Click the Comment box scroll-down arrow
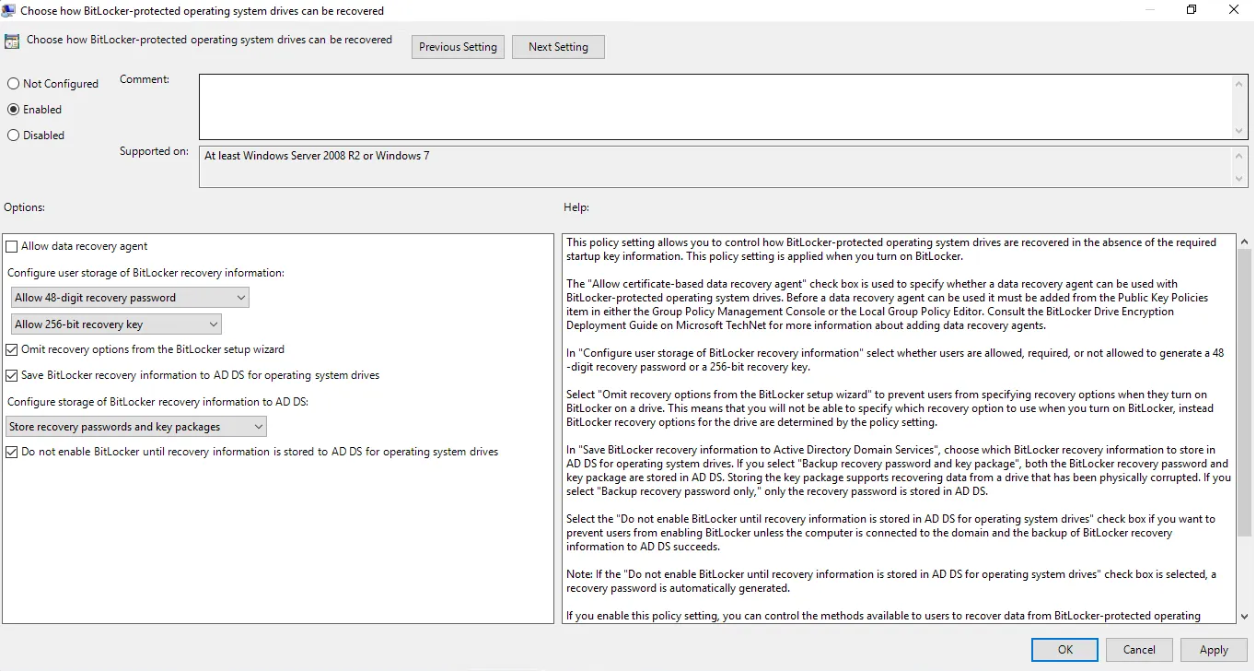The width and height of the screenshot is (1254, 671). (1240, 131)
